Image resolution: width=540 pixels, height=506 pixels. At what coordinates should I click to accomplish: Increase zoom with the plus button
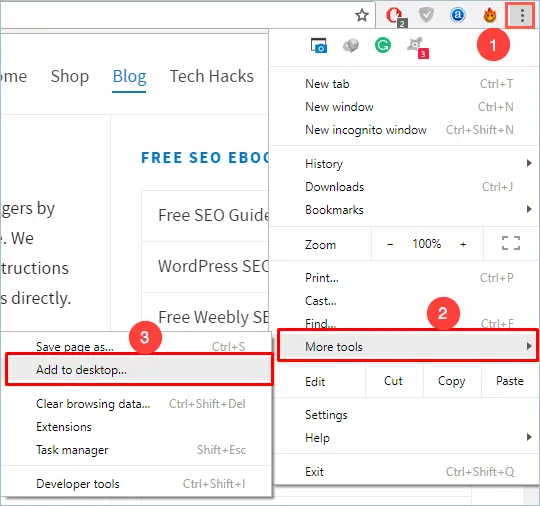coord(463,244)
